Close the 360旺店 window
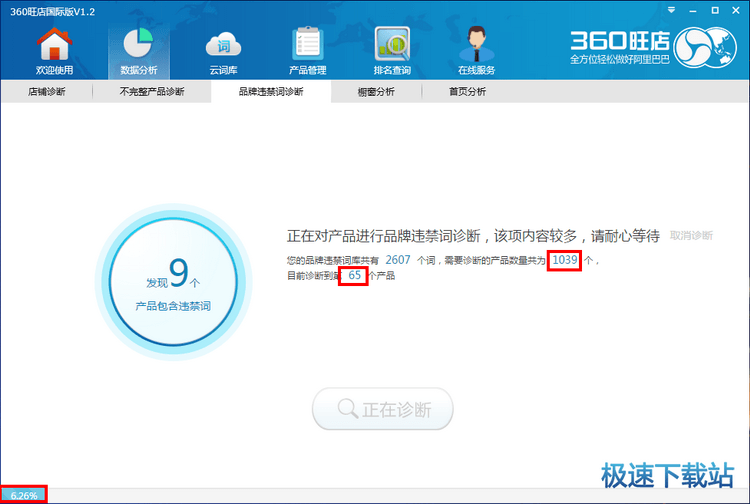The height and width of the screenshot is (504, 750). 736,10
